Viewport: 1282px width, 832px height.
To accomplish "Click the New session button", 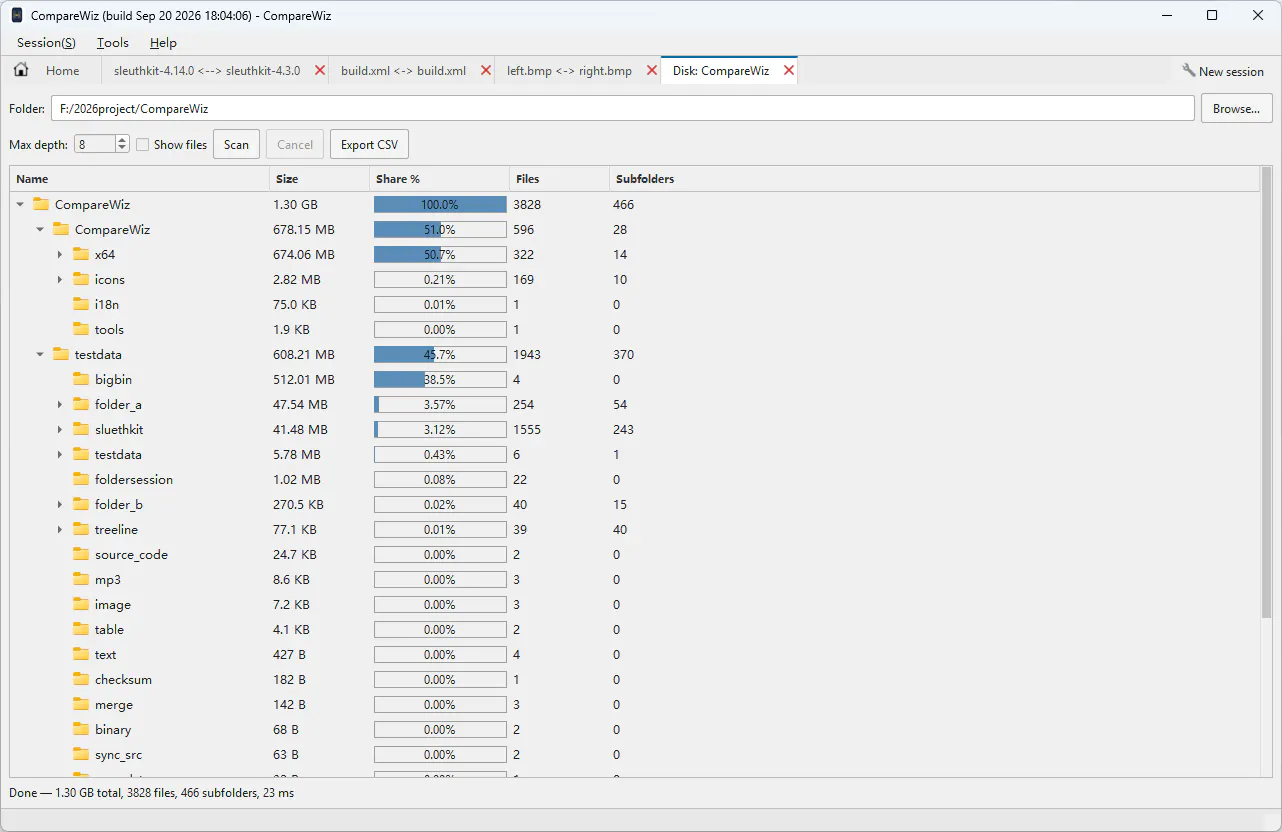I will point(1222,71).
